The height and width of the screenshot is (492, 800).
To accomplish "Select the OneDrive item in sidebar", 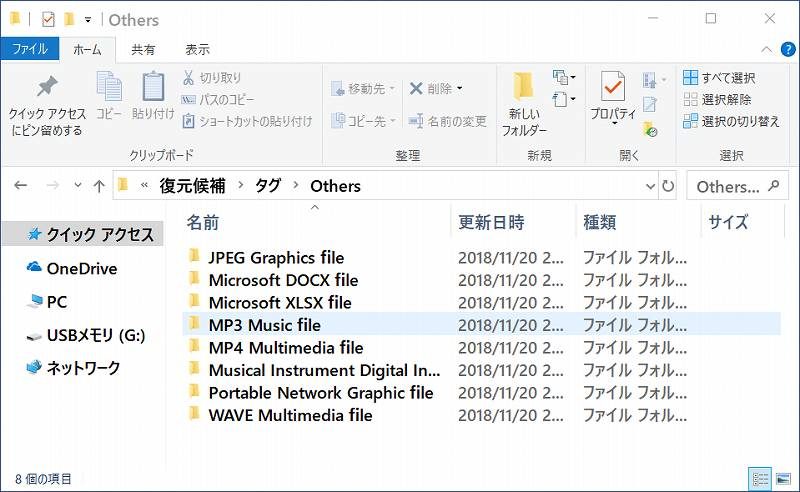I will pos(81,268).
